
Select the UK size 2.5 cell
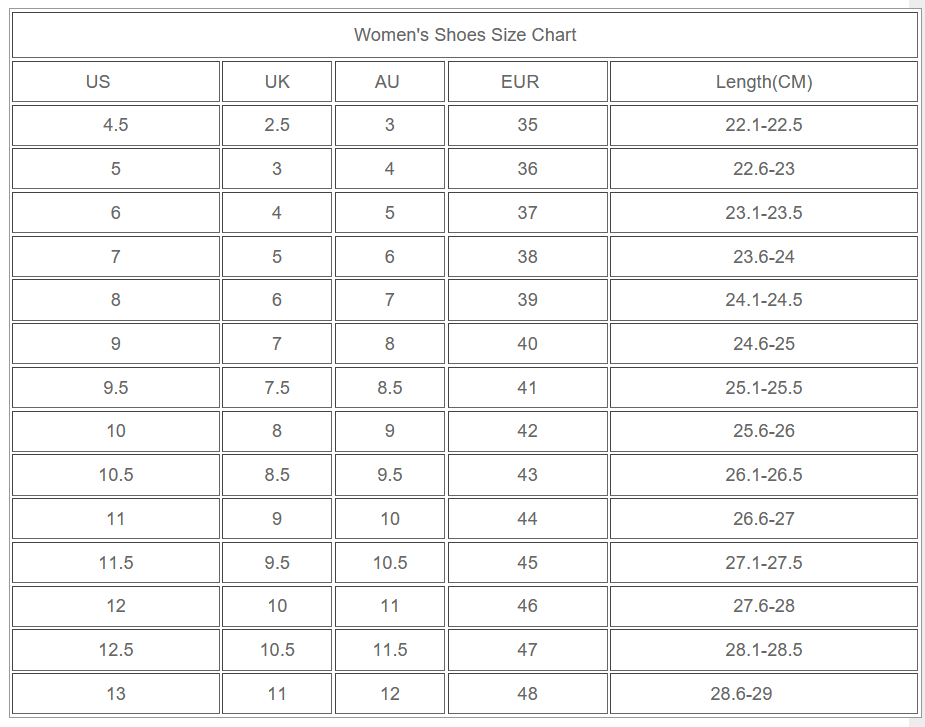[x=277, y=125]
